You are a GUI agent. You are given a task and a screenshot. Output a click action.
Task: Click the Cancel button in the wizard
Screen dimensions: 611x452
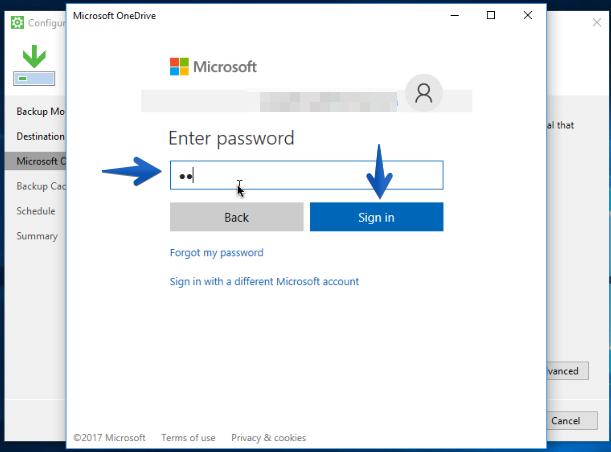[x=572, y=421]
